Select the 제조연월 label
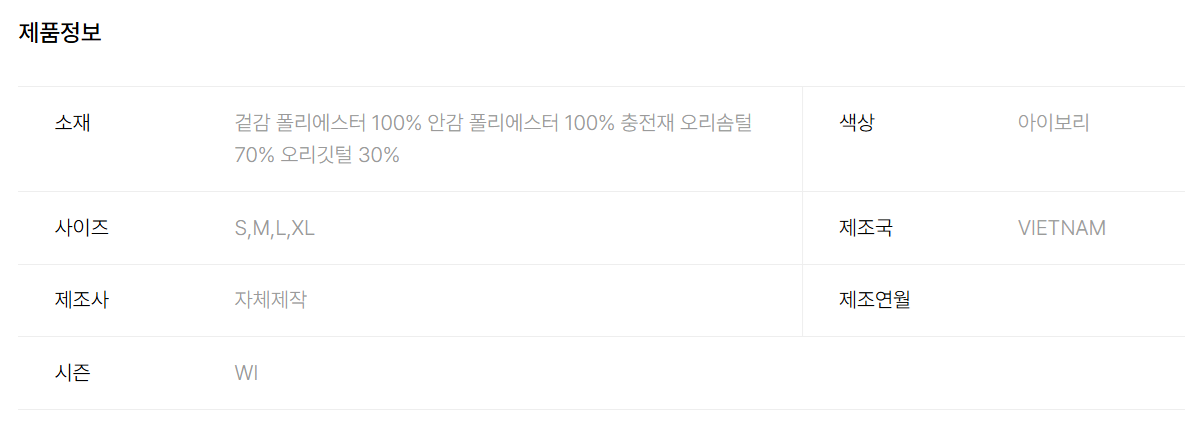Image resolution: width=1185 pixels, height=430 pixels. 875,299
